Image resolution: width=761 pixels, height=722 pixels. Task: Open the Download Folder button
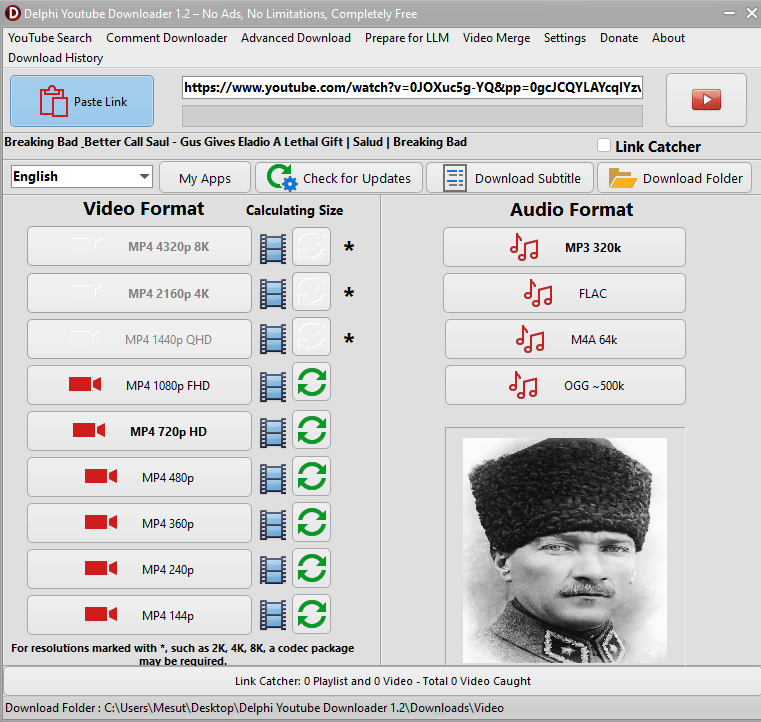tap(675, 178)
